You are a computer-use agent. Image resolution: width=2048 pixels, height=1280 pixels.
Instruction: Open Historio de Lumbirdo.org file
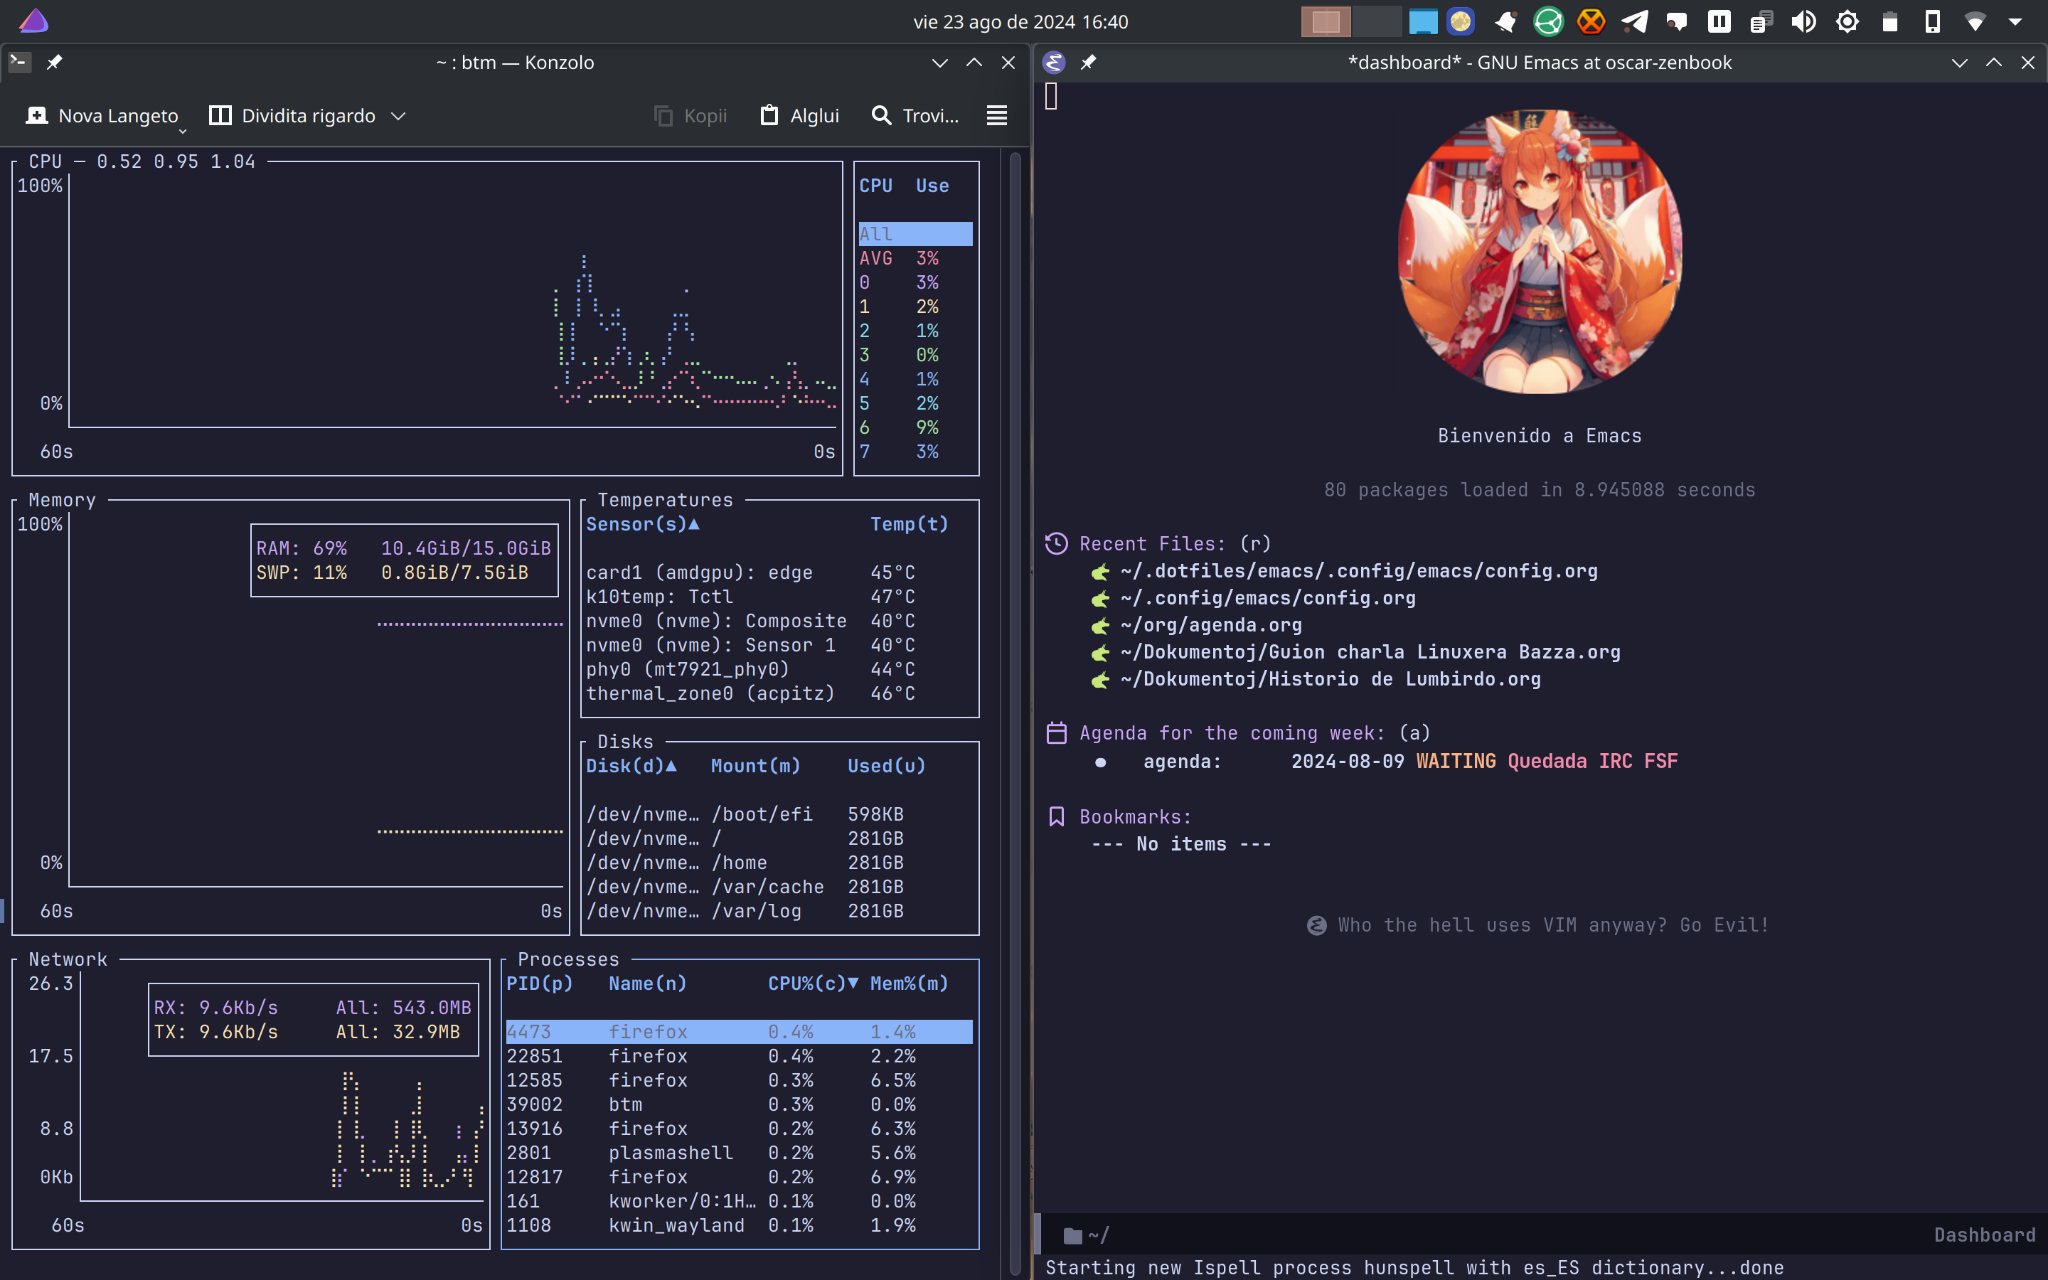coord(1330,679)
